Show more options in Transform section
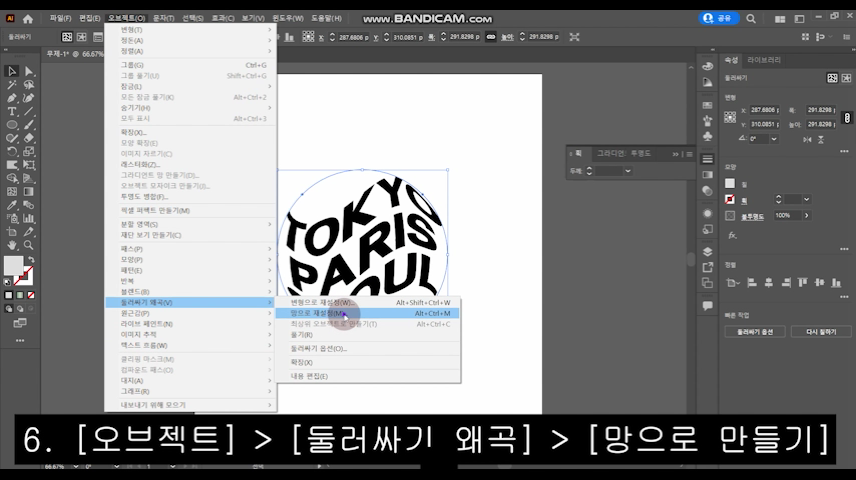Screen dimensions: 856x480 point(844,151)
